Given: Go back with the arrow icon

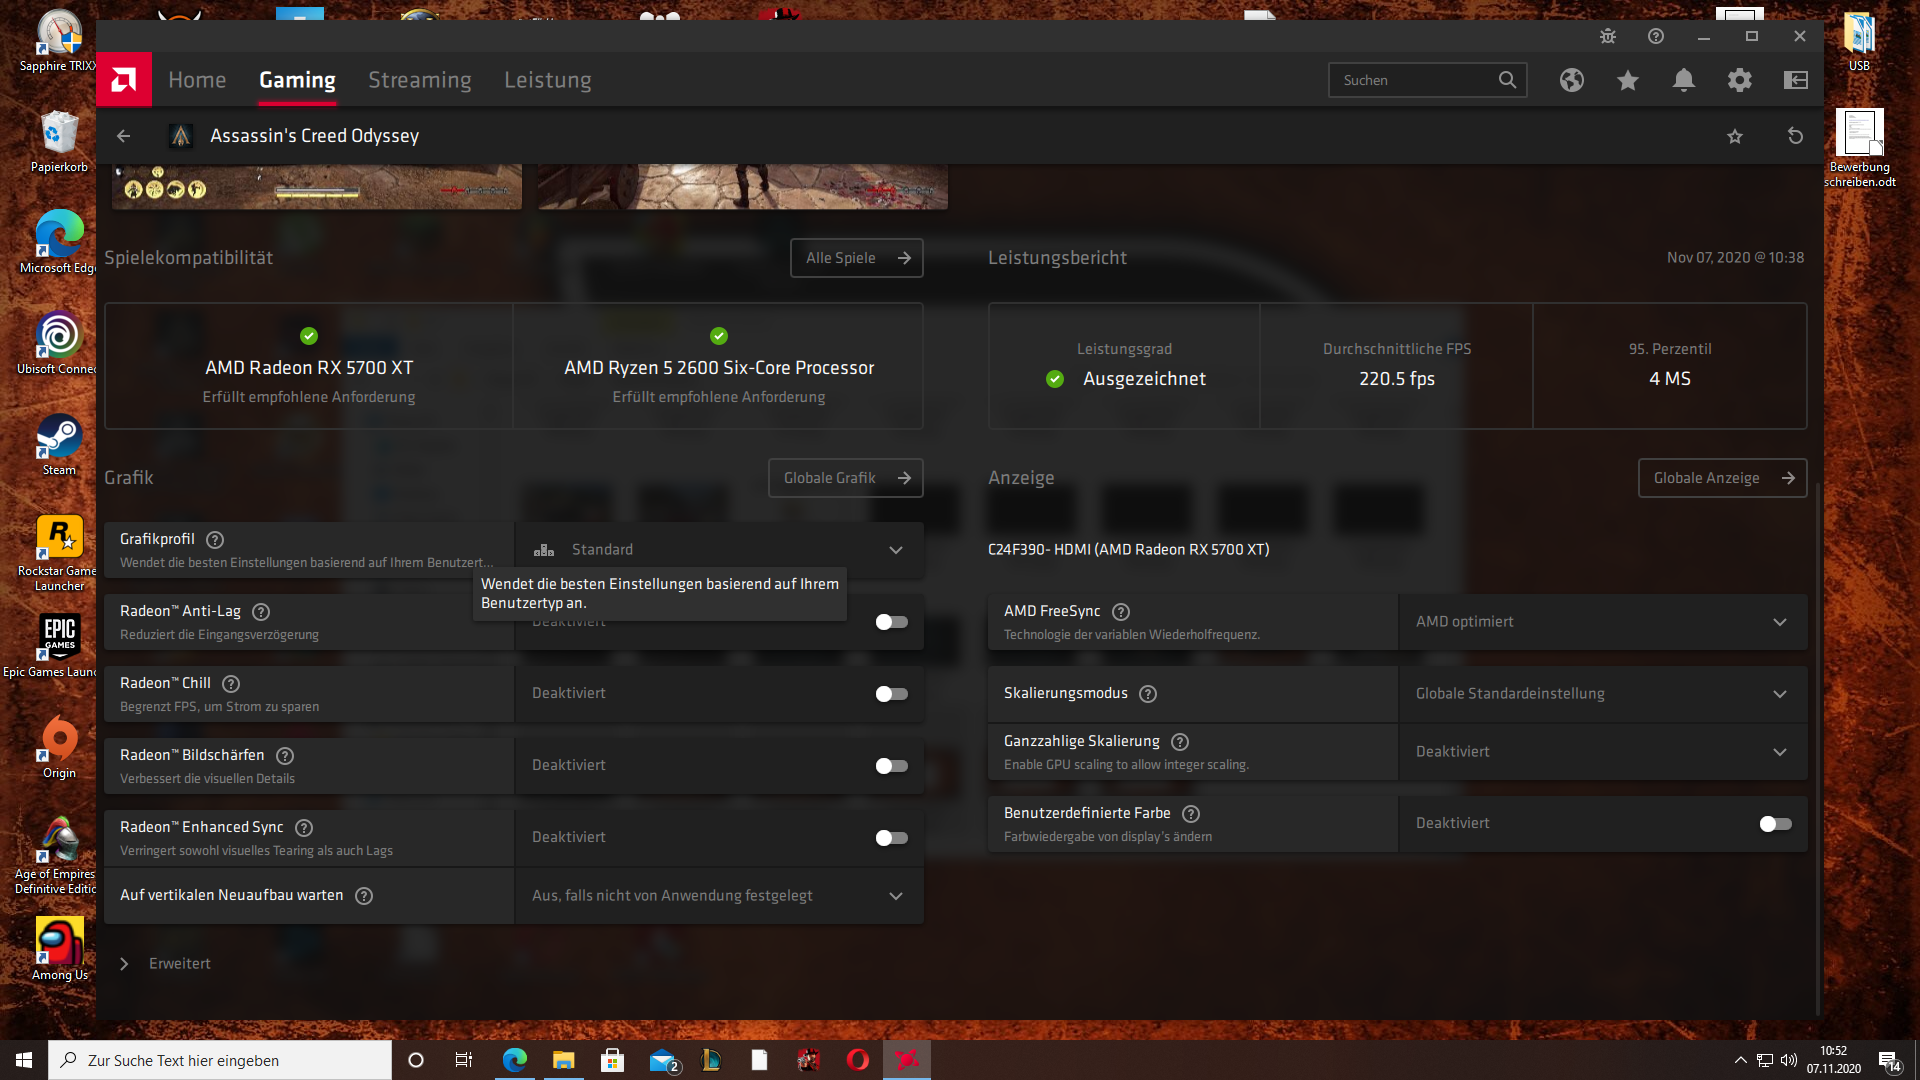Looking at the screenshot, I should pyautogui.click(x=124, y=136).
